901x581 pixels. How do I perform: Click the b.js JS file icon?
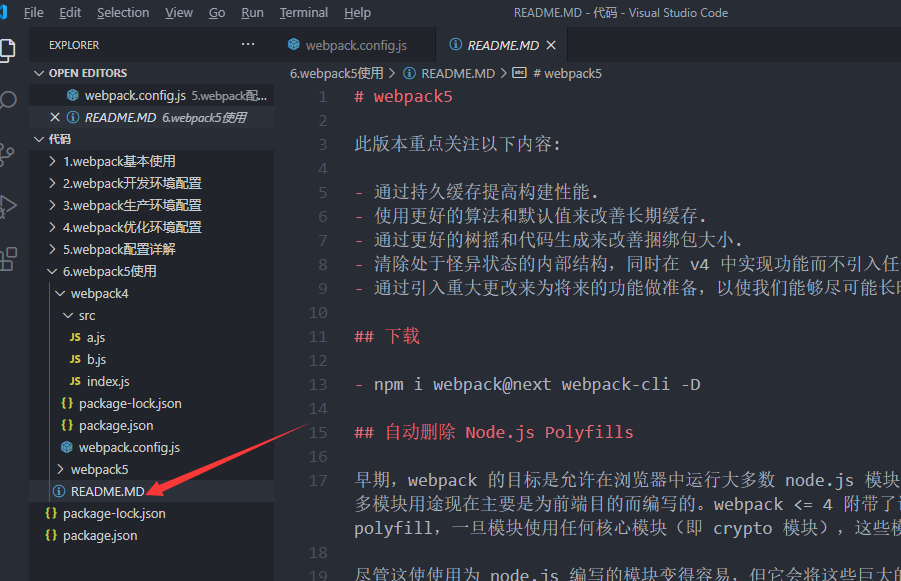pyautogui.click(x=75, y=359)
